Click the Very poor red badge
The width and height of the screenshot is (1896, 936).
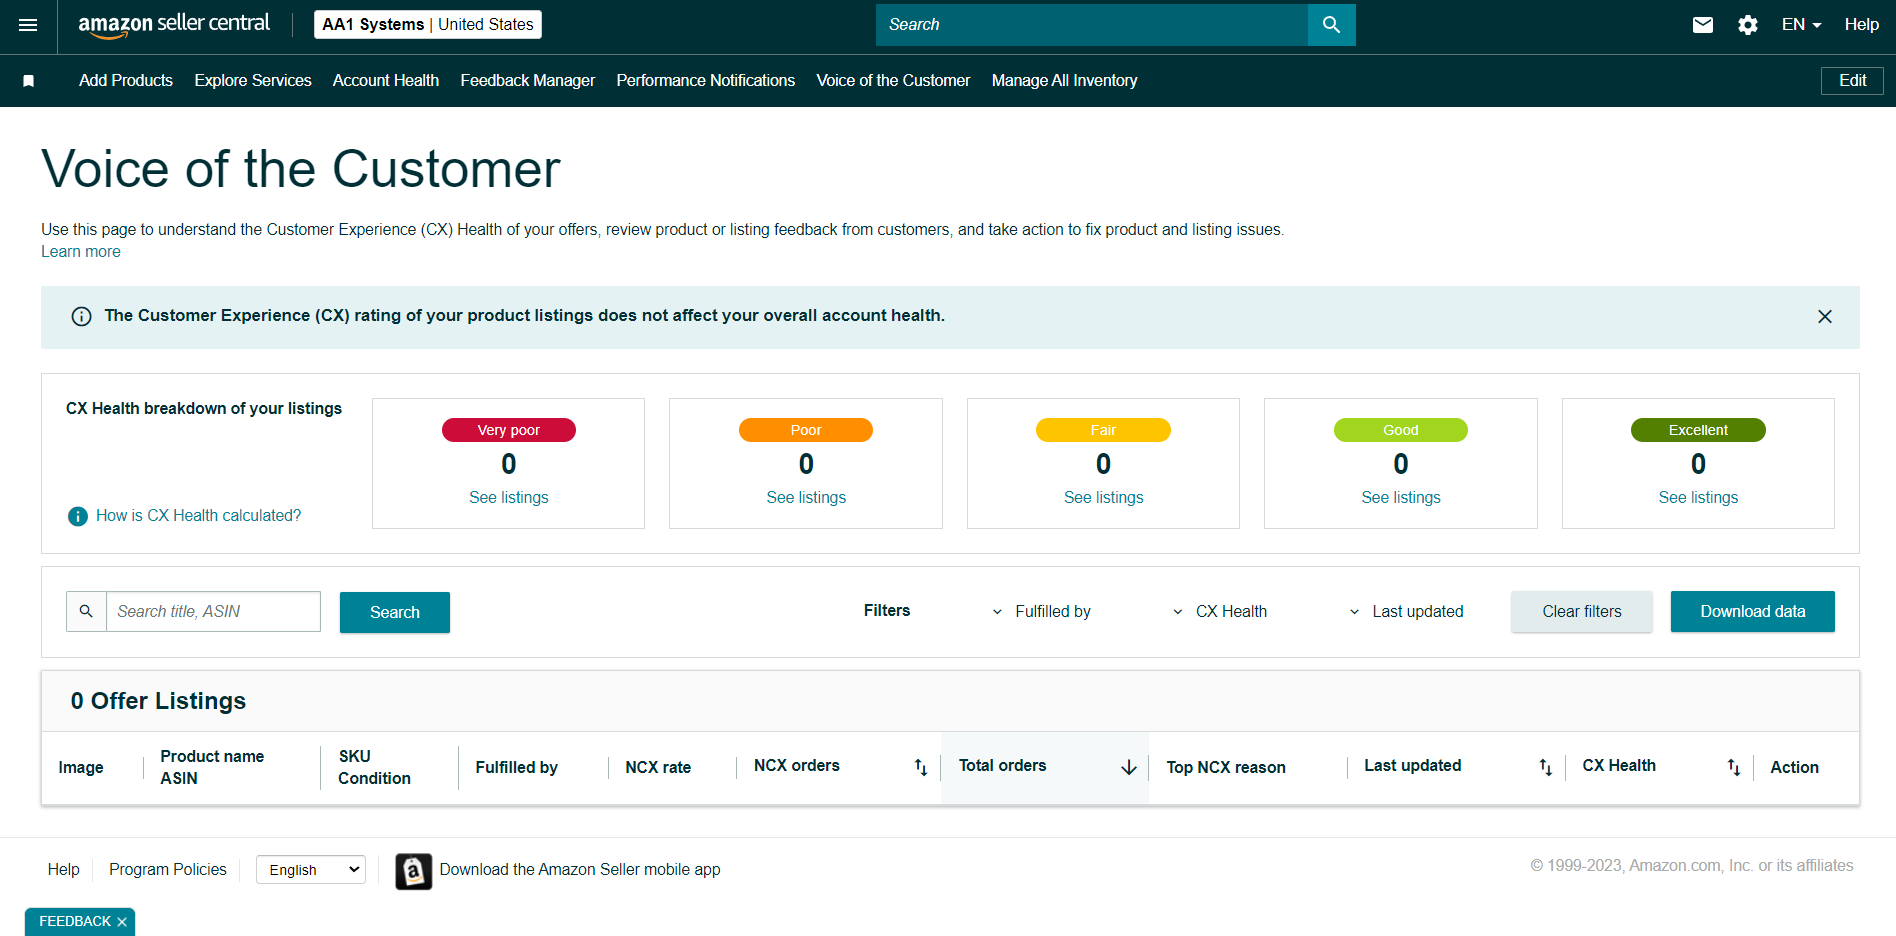(x=509, y=430)
